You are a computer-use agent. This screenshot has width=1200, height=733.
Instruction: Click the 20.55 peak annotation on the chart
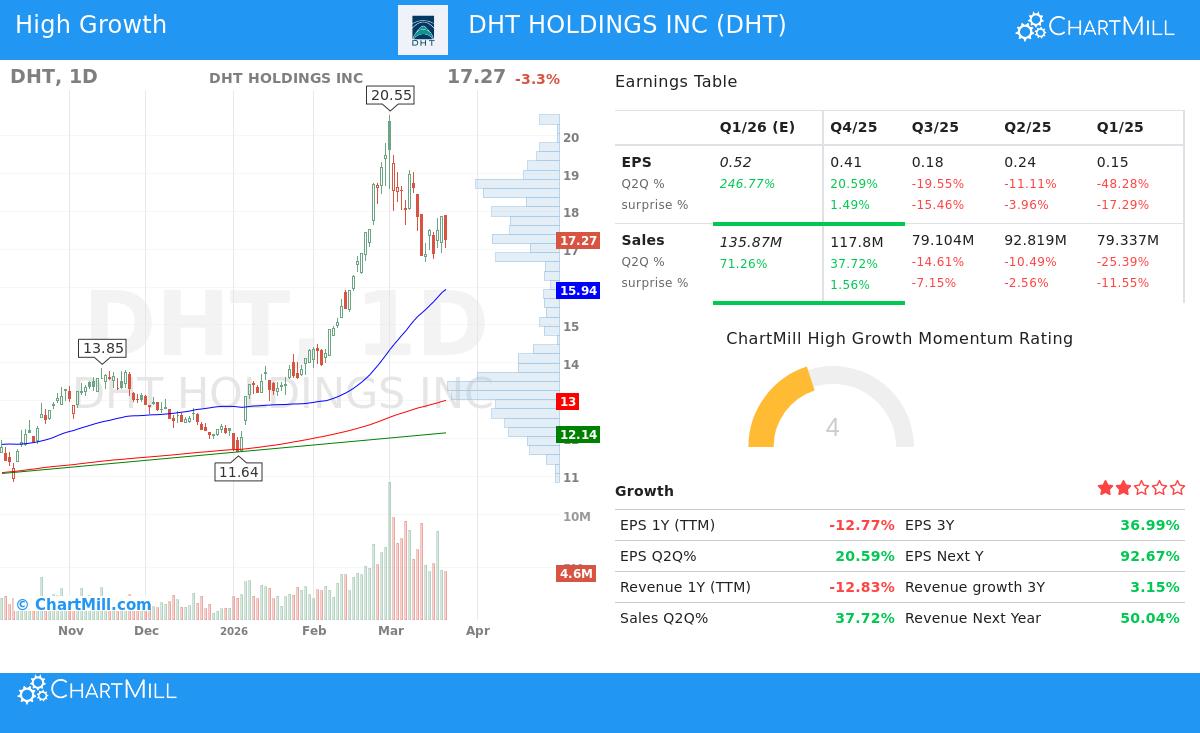pos(390,97)
